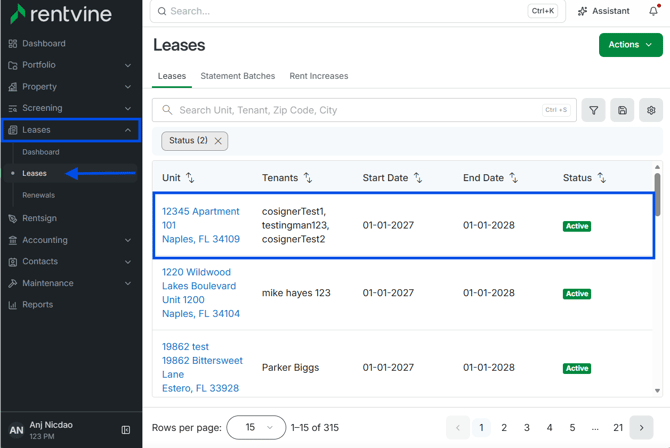Switch to Statement Batches tab

point(238,76)
